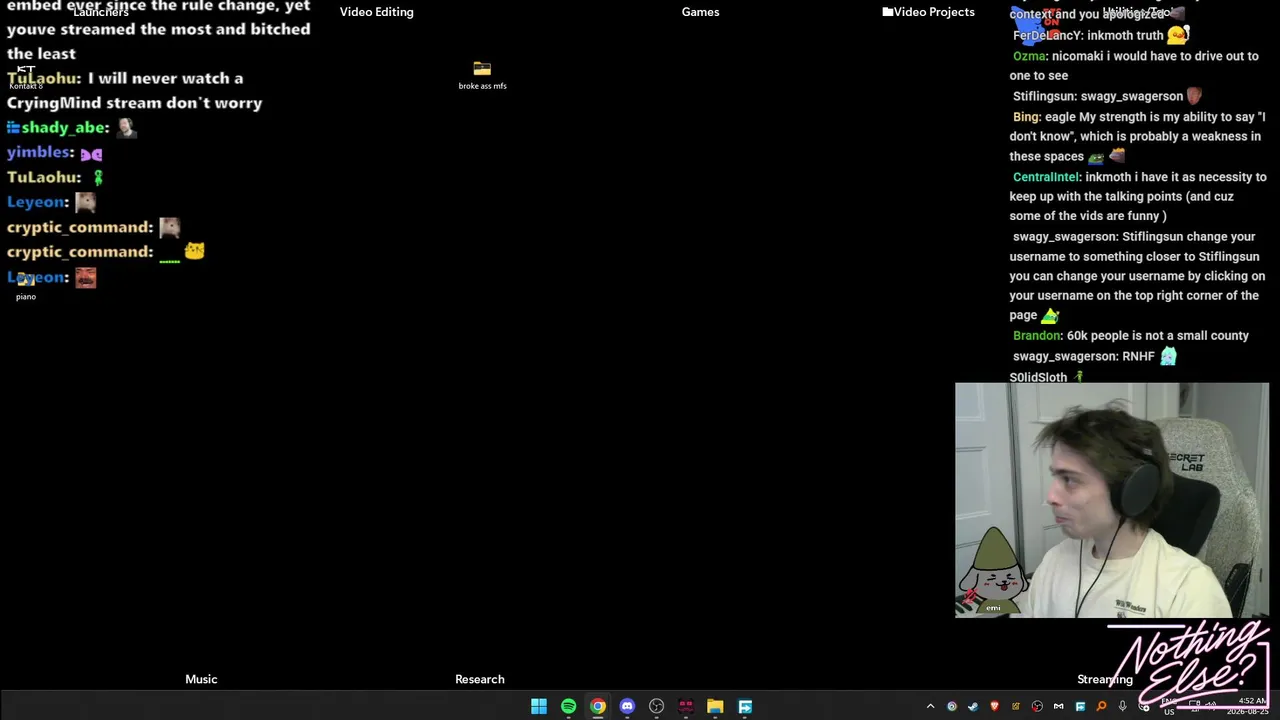Click the webcam feed overlay
This screenshot has height=720, width=1280.
[x=1112, y=500]
